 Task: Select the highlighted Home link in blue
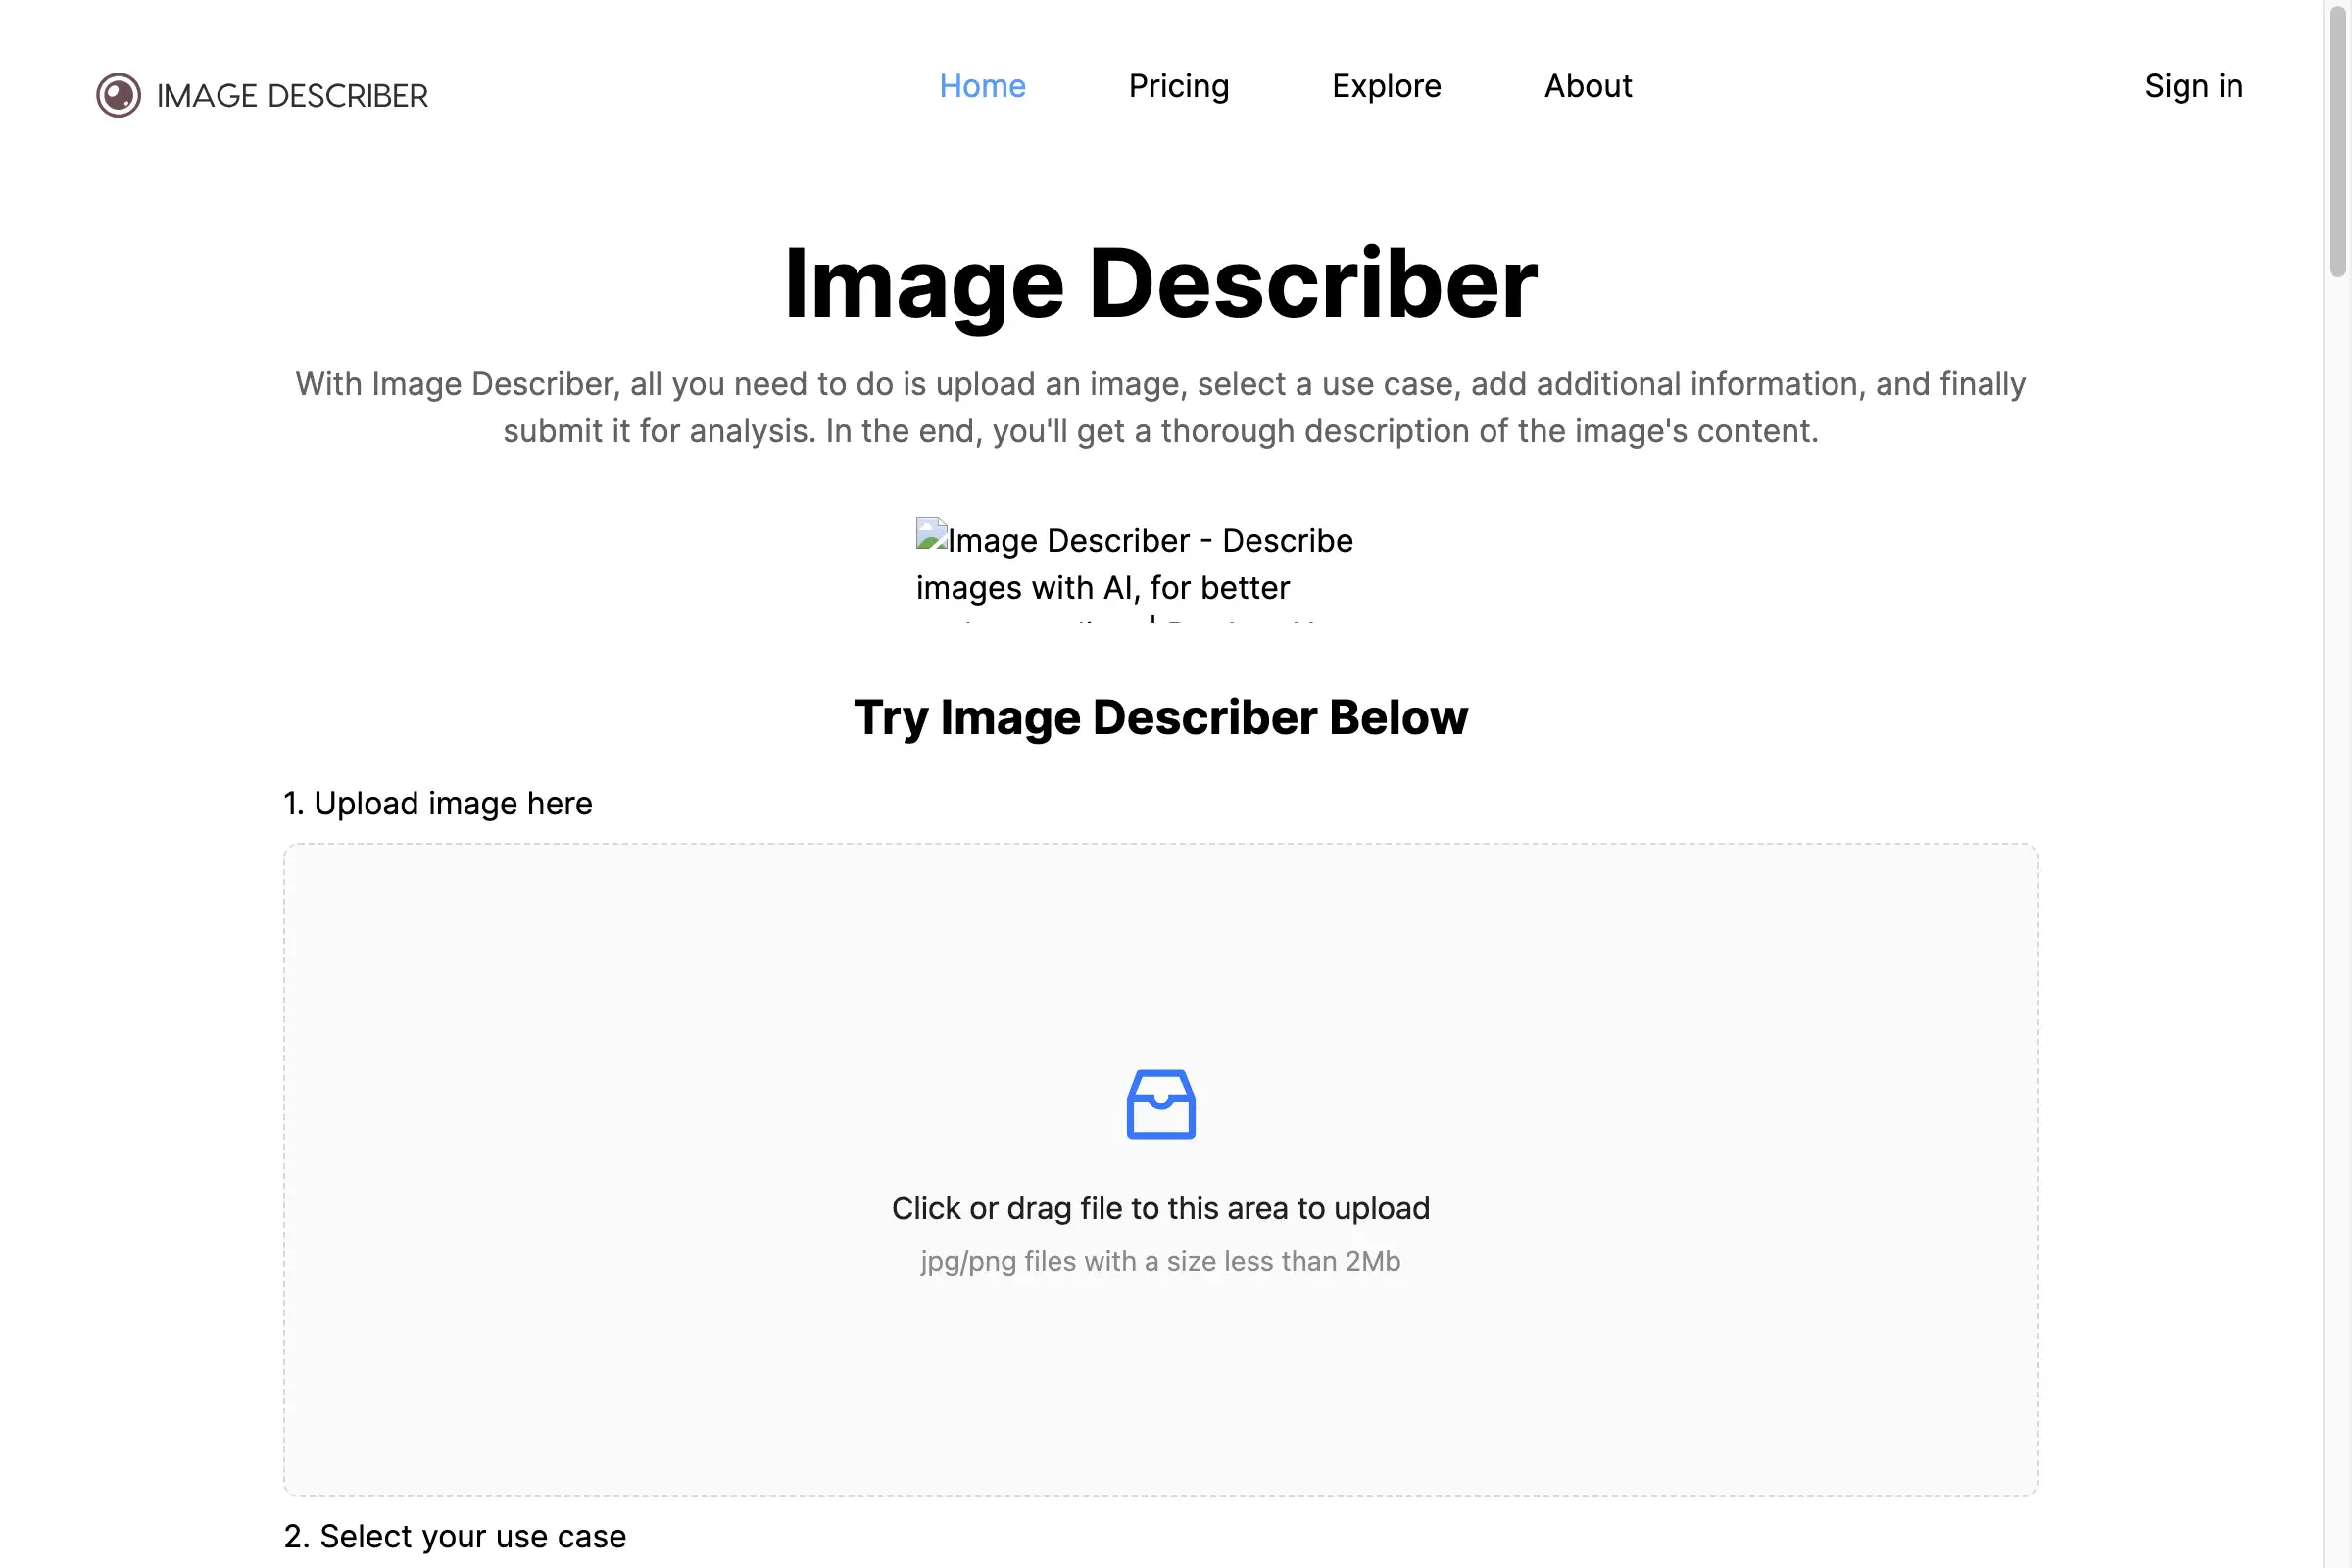coord(982,87)
